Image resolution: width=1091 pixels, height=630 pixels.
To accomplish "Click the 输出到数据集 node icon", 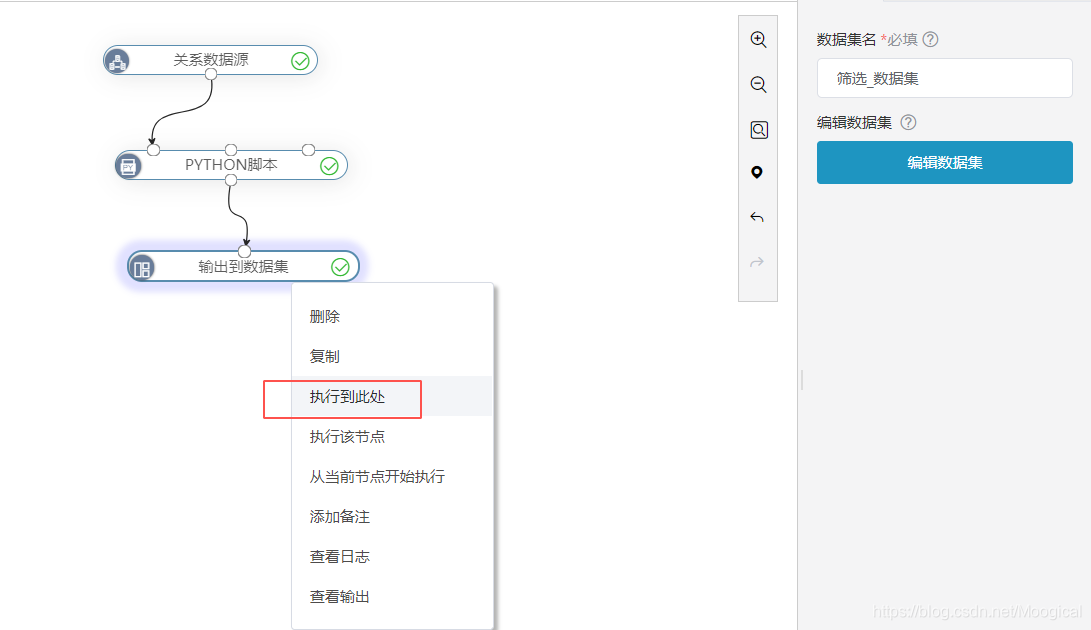I will [141, 268].
